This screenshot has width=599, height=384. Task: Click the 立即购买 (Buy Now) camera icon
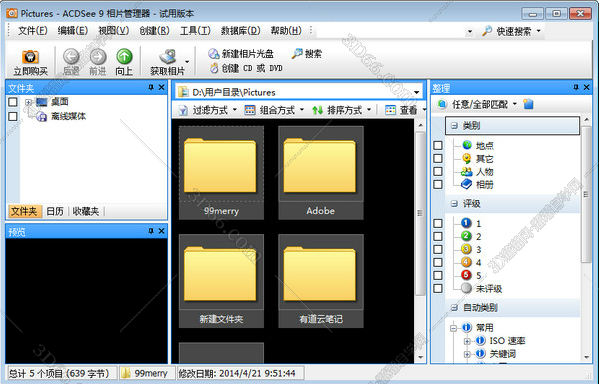[30, 57]
